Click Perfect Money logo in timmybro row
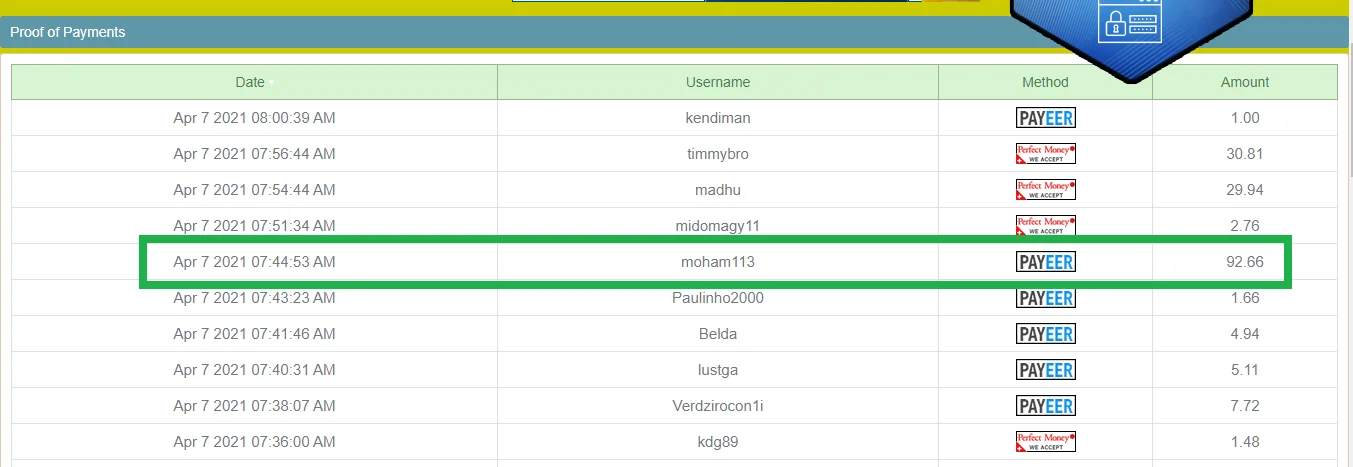Image resolution: width=1353 pixels, height=467 pixels. click(1045, 154)
